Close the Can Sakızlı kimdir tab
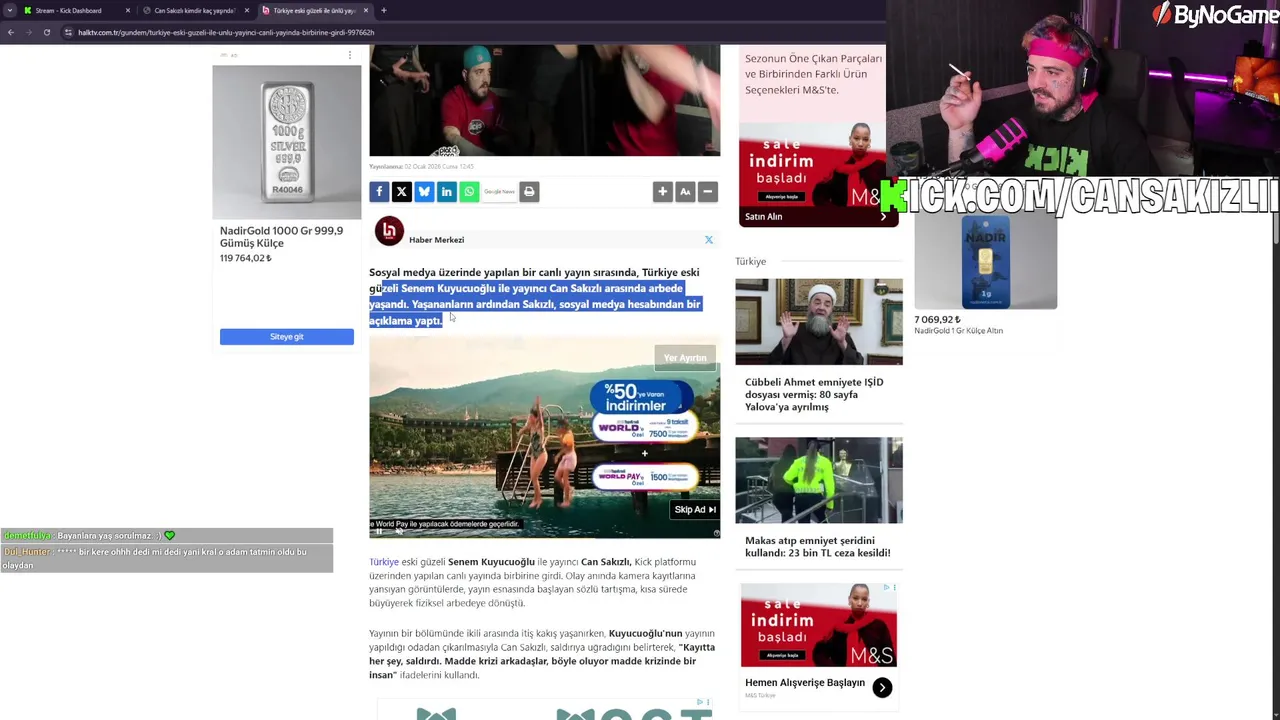The image size is (1280, 720). pos(246,10)
